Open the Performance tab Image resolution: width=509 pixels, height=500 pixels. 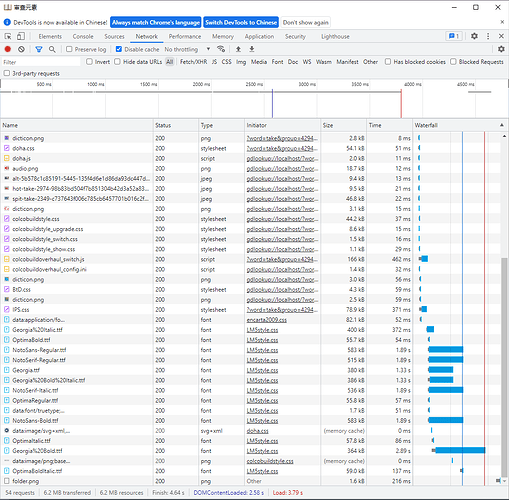click(185, 36)
